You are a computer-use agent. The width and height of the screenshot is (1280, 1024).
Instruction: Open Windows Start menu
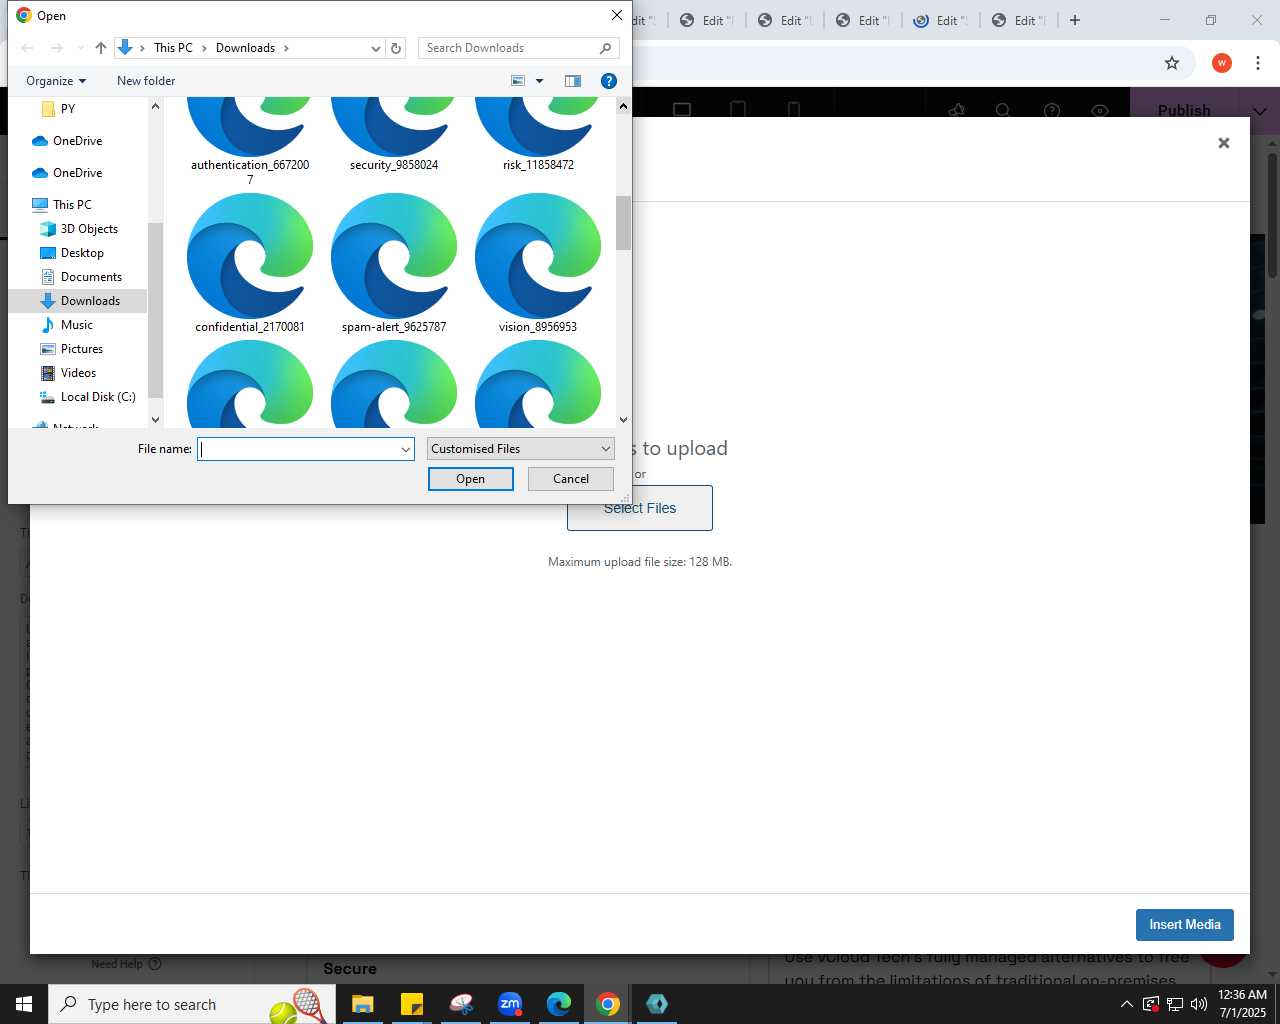24,1004
